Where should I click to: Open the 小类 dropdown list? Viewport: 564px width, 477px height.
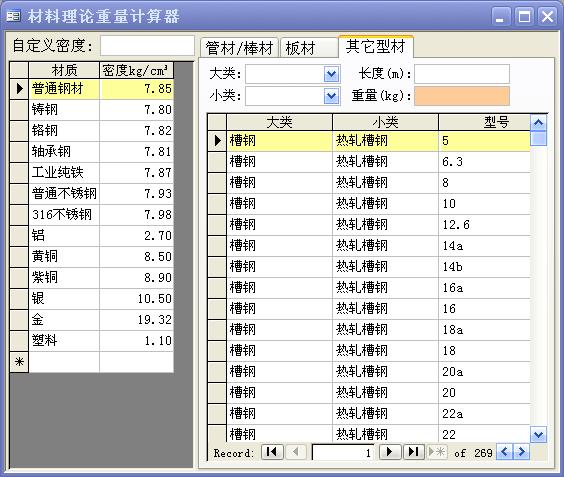coord(331,96)
